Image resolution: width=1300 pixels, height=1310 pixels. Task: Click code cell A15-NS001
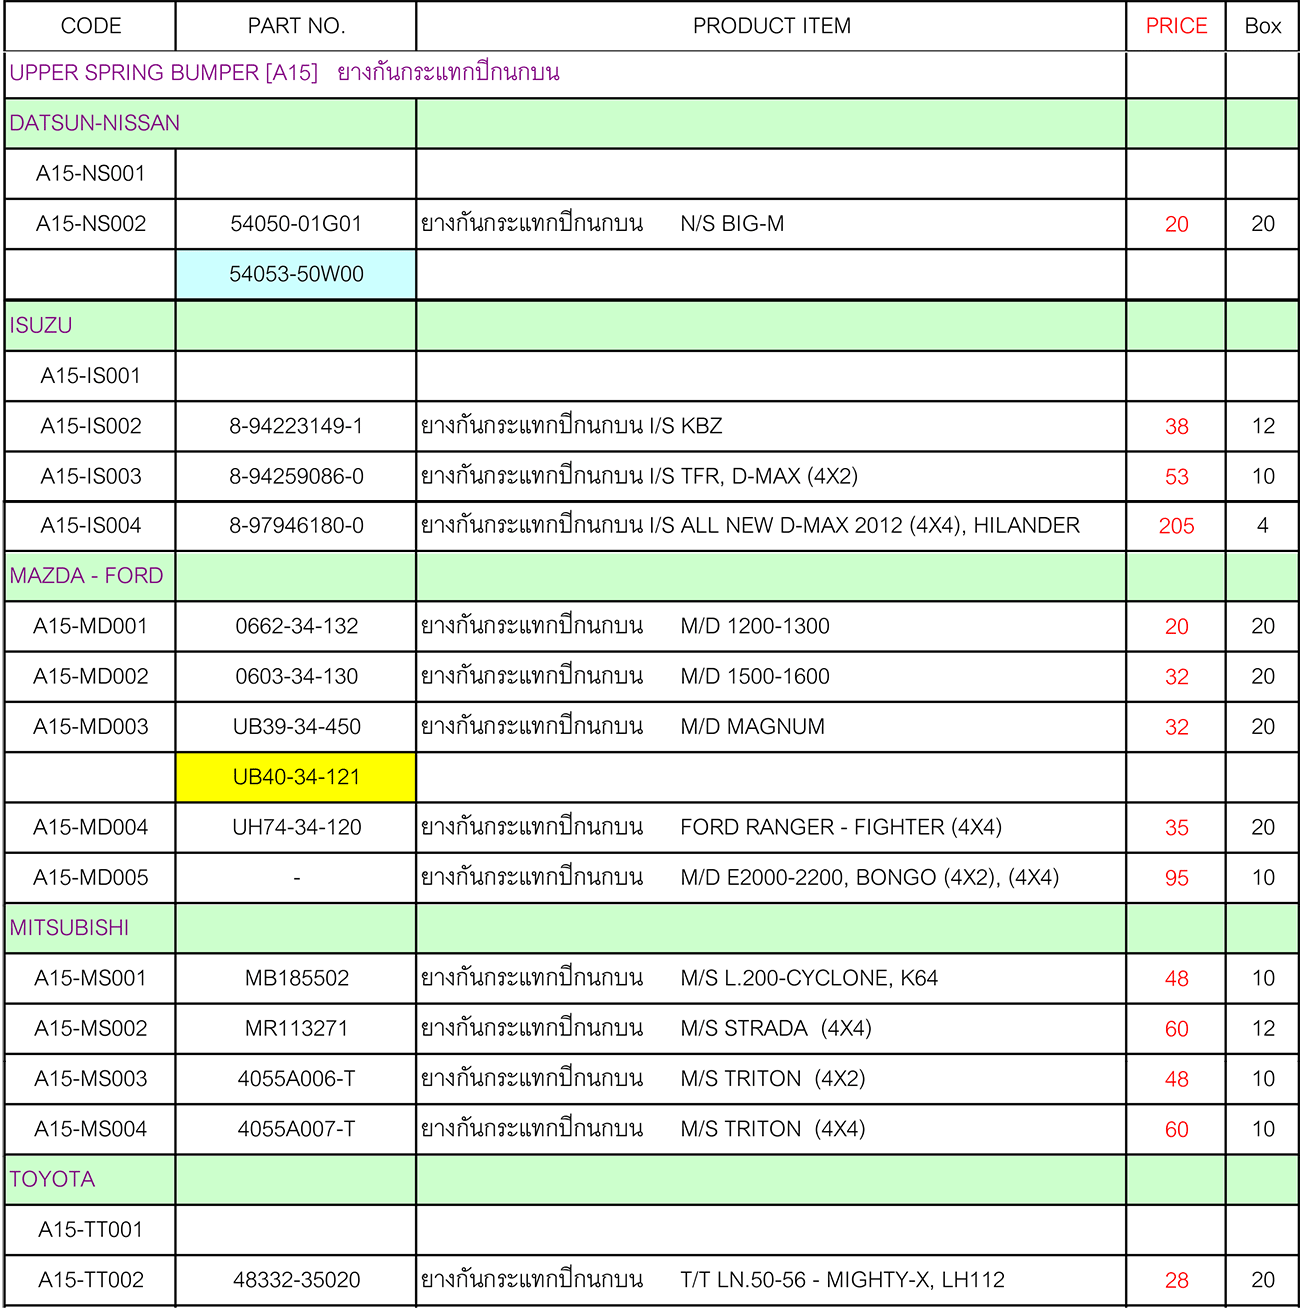click(x=91, y=174)
